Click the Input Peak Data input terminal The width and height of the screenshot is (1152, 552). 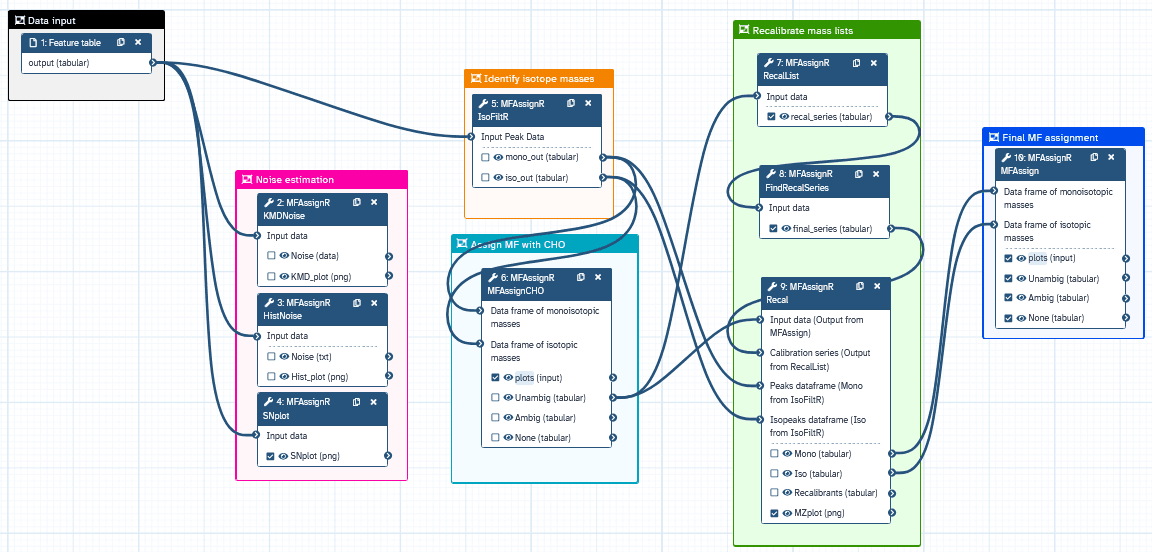point(469,137)
